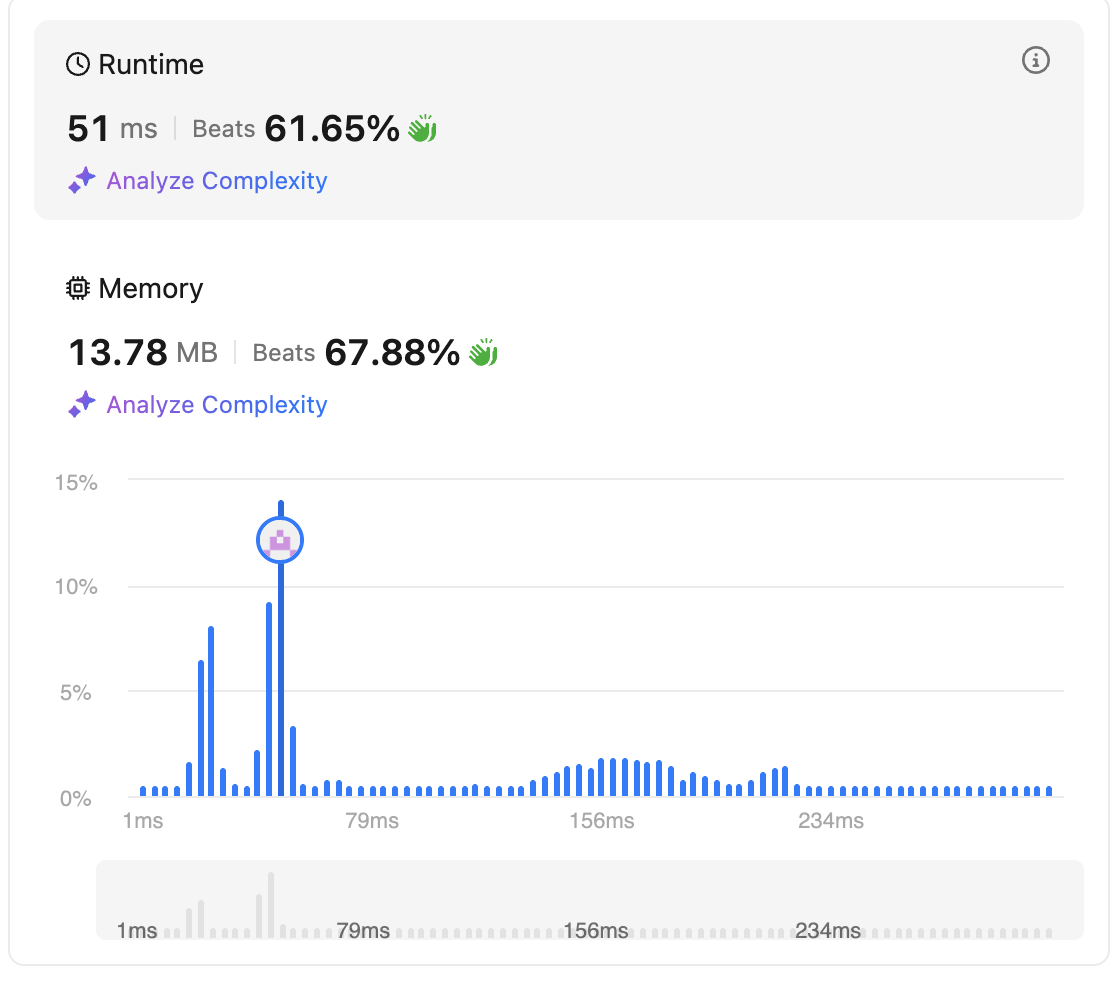Click the 51 ms runtime value
1116x982 pixels.
112,129
